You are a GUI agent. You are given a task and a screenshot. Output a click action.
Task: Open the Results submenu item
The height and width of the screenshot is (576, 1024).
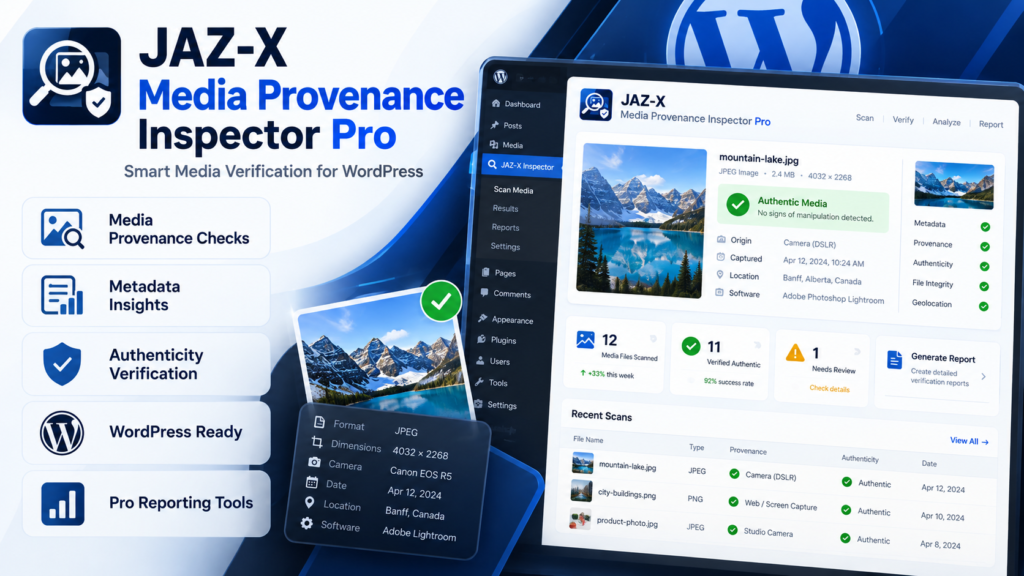[505, 208]
